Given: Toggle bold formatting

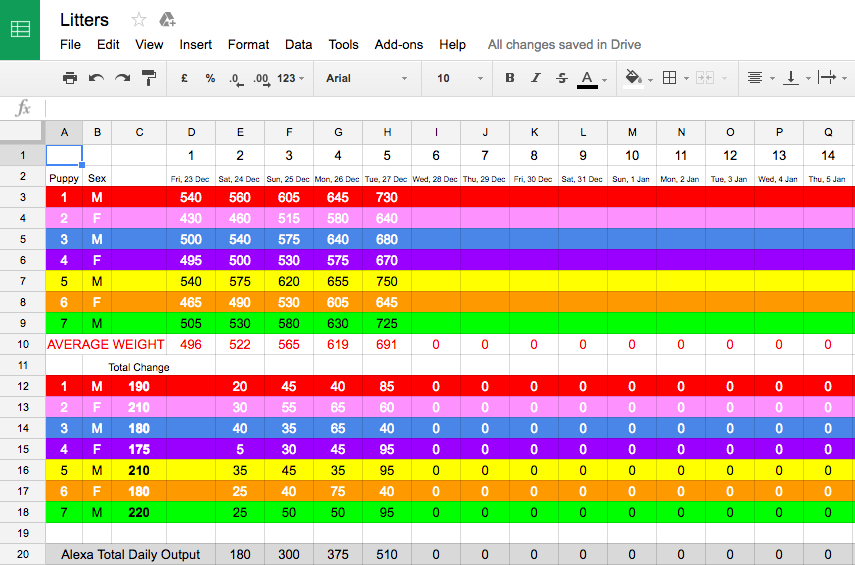Looking at the screenshot, I should click(509, 78).
